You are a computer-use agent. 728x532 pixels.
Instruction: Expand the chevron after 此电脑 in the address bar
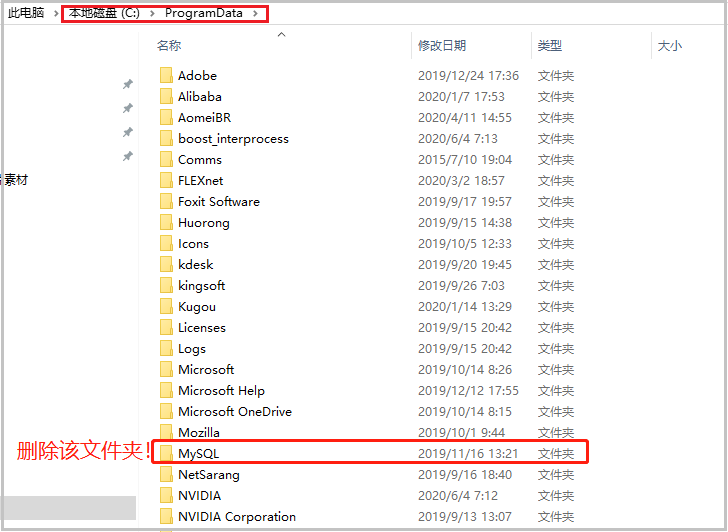[x=56, y=13]
